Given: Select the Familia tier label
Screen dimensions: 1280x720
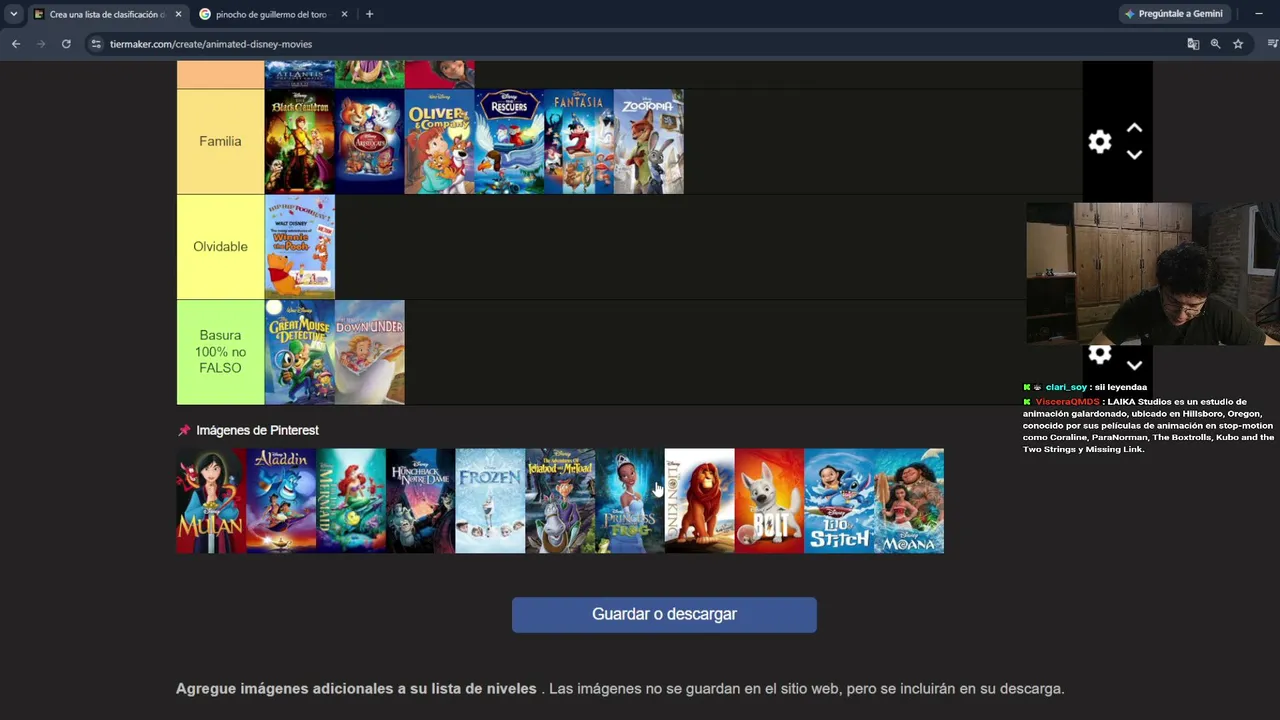Looking at the screenshot, I should point(220,141).
